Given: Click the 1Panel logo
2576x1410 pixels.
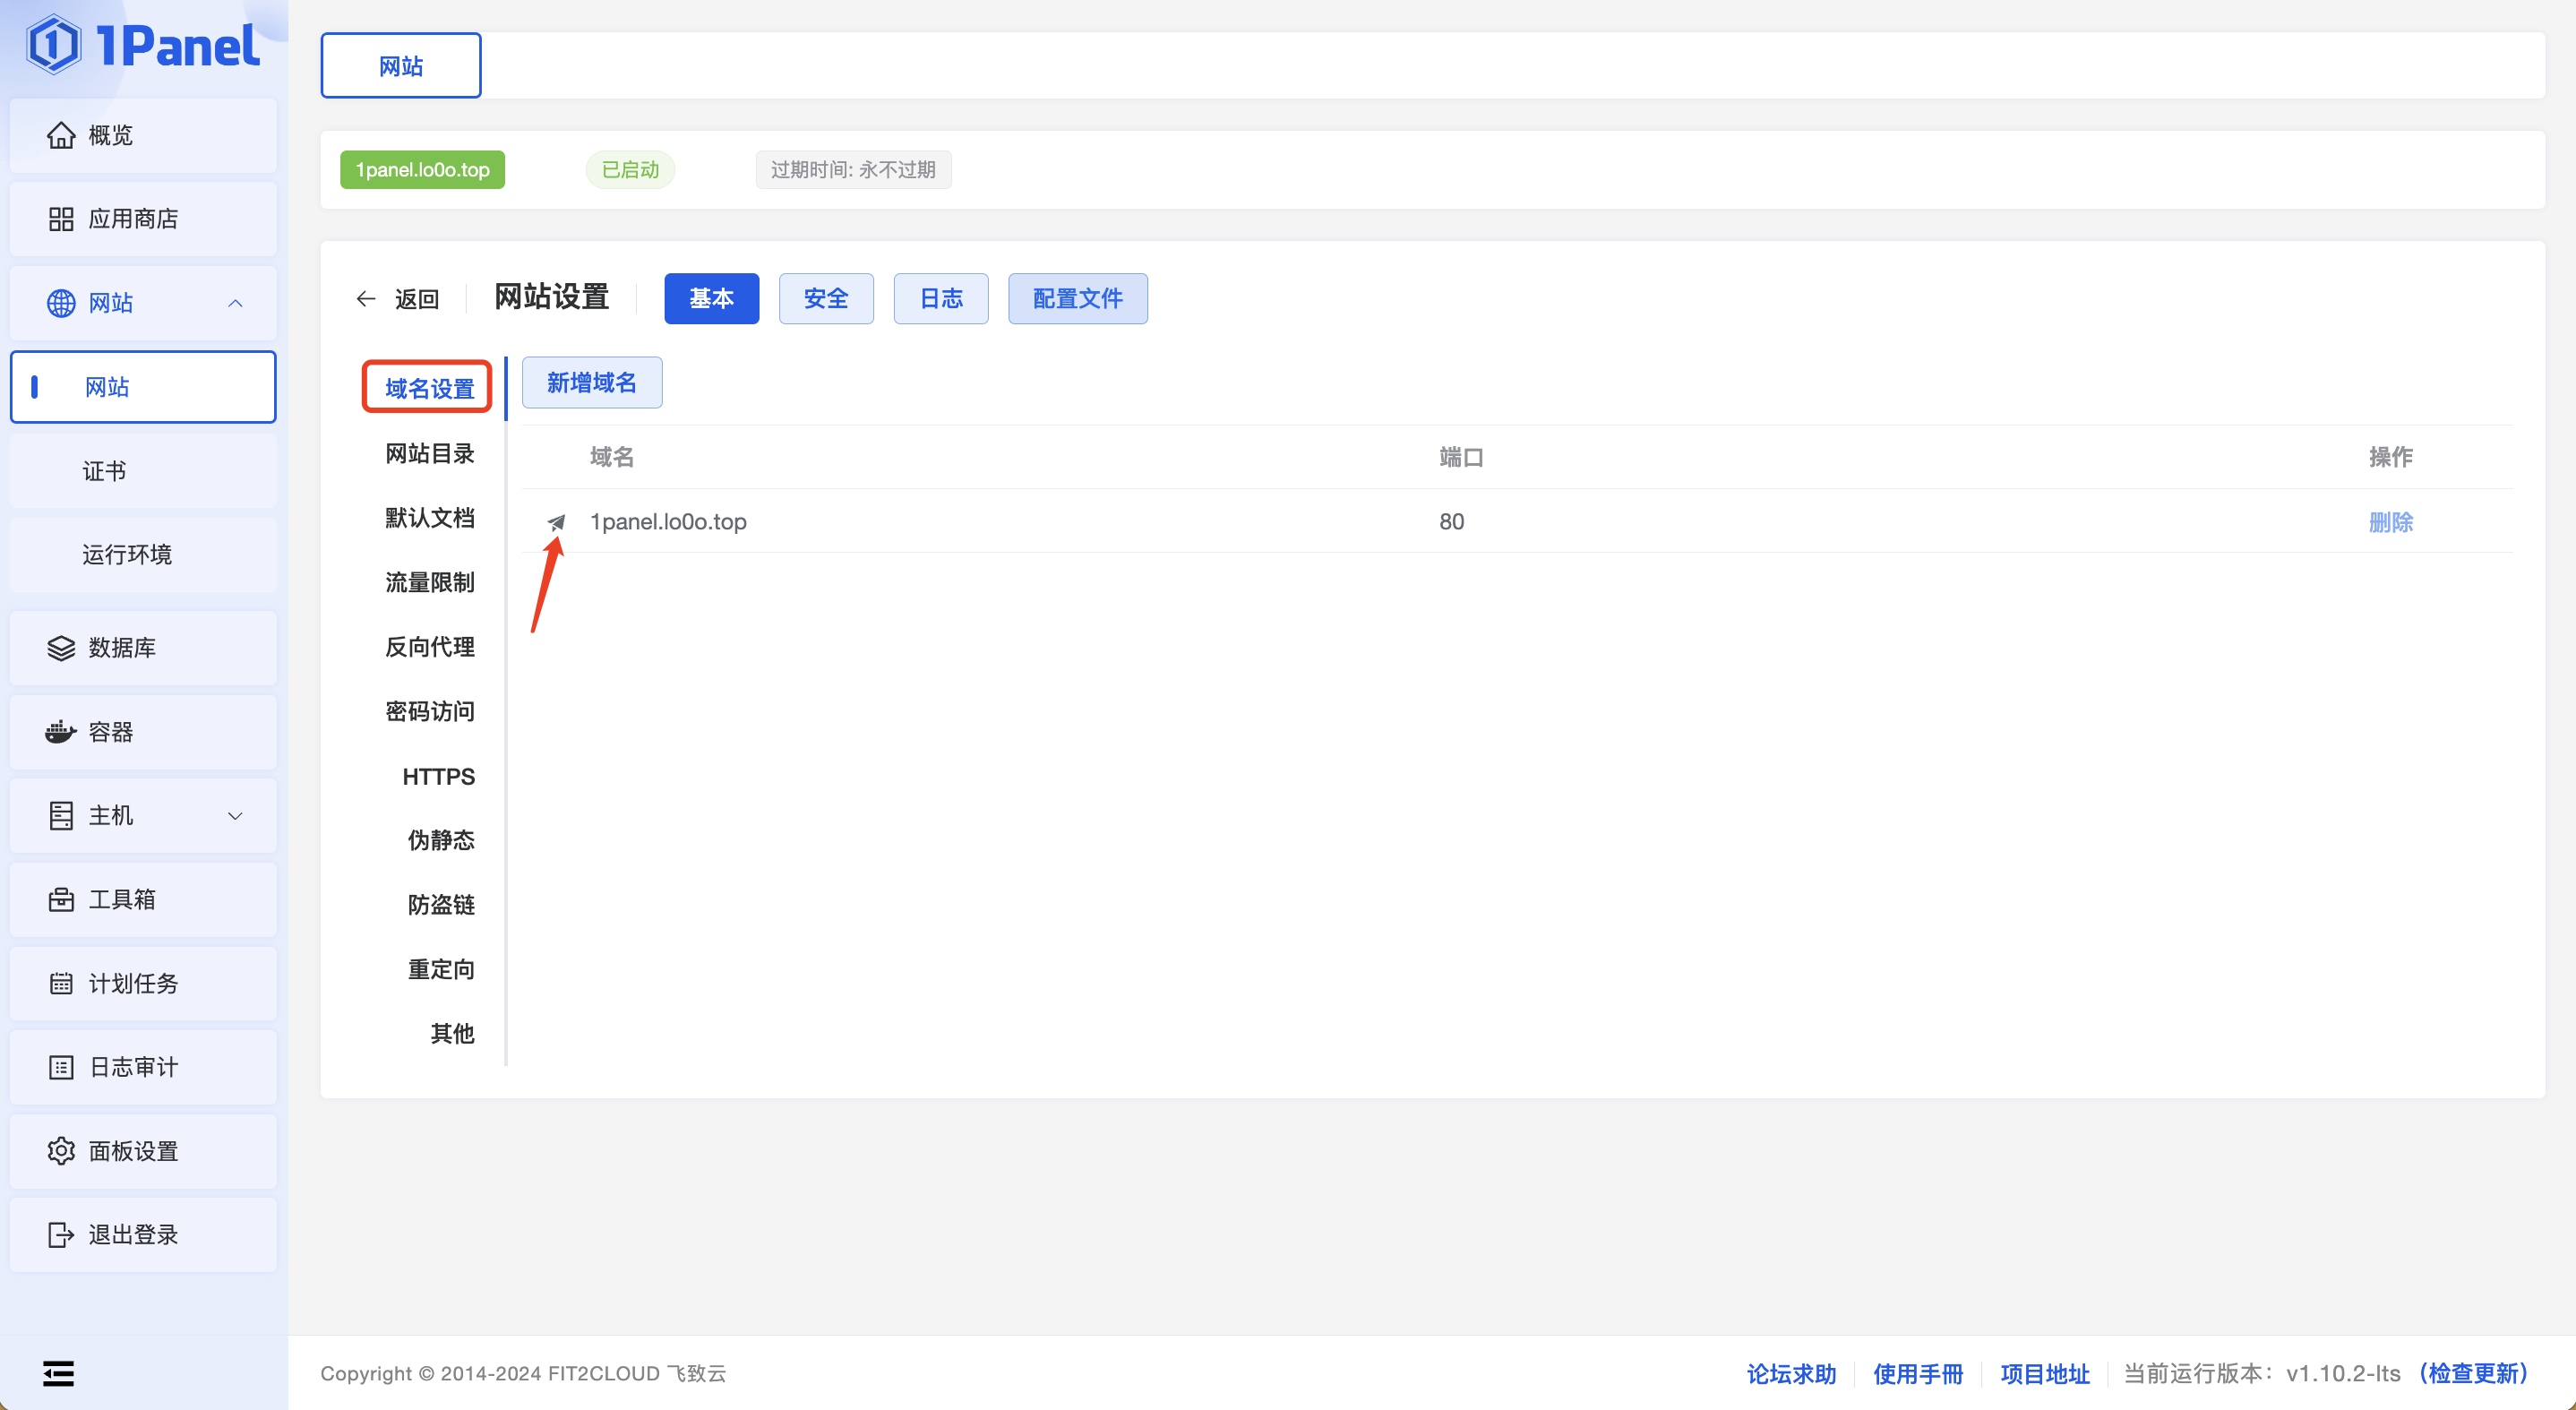Looking at the screenshot, I should tap(143, 46).
